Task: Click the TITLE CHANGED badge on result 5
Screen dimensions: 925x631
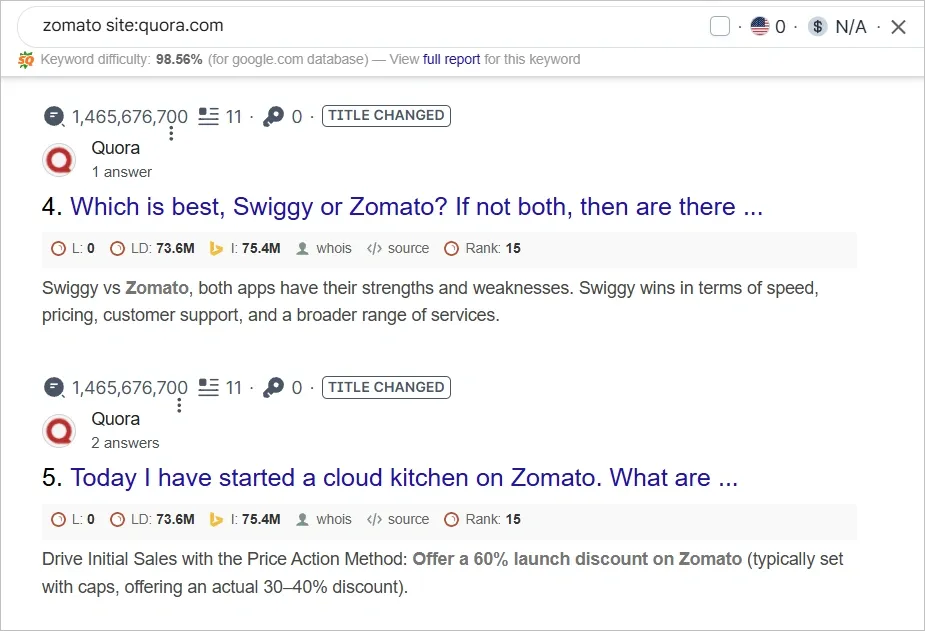Action: (x=386, y=387)
